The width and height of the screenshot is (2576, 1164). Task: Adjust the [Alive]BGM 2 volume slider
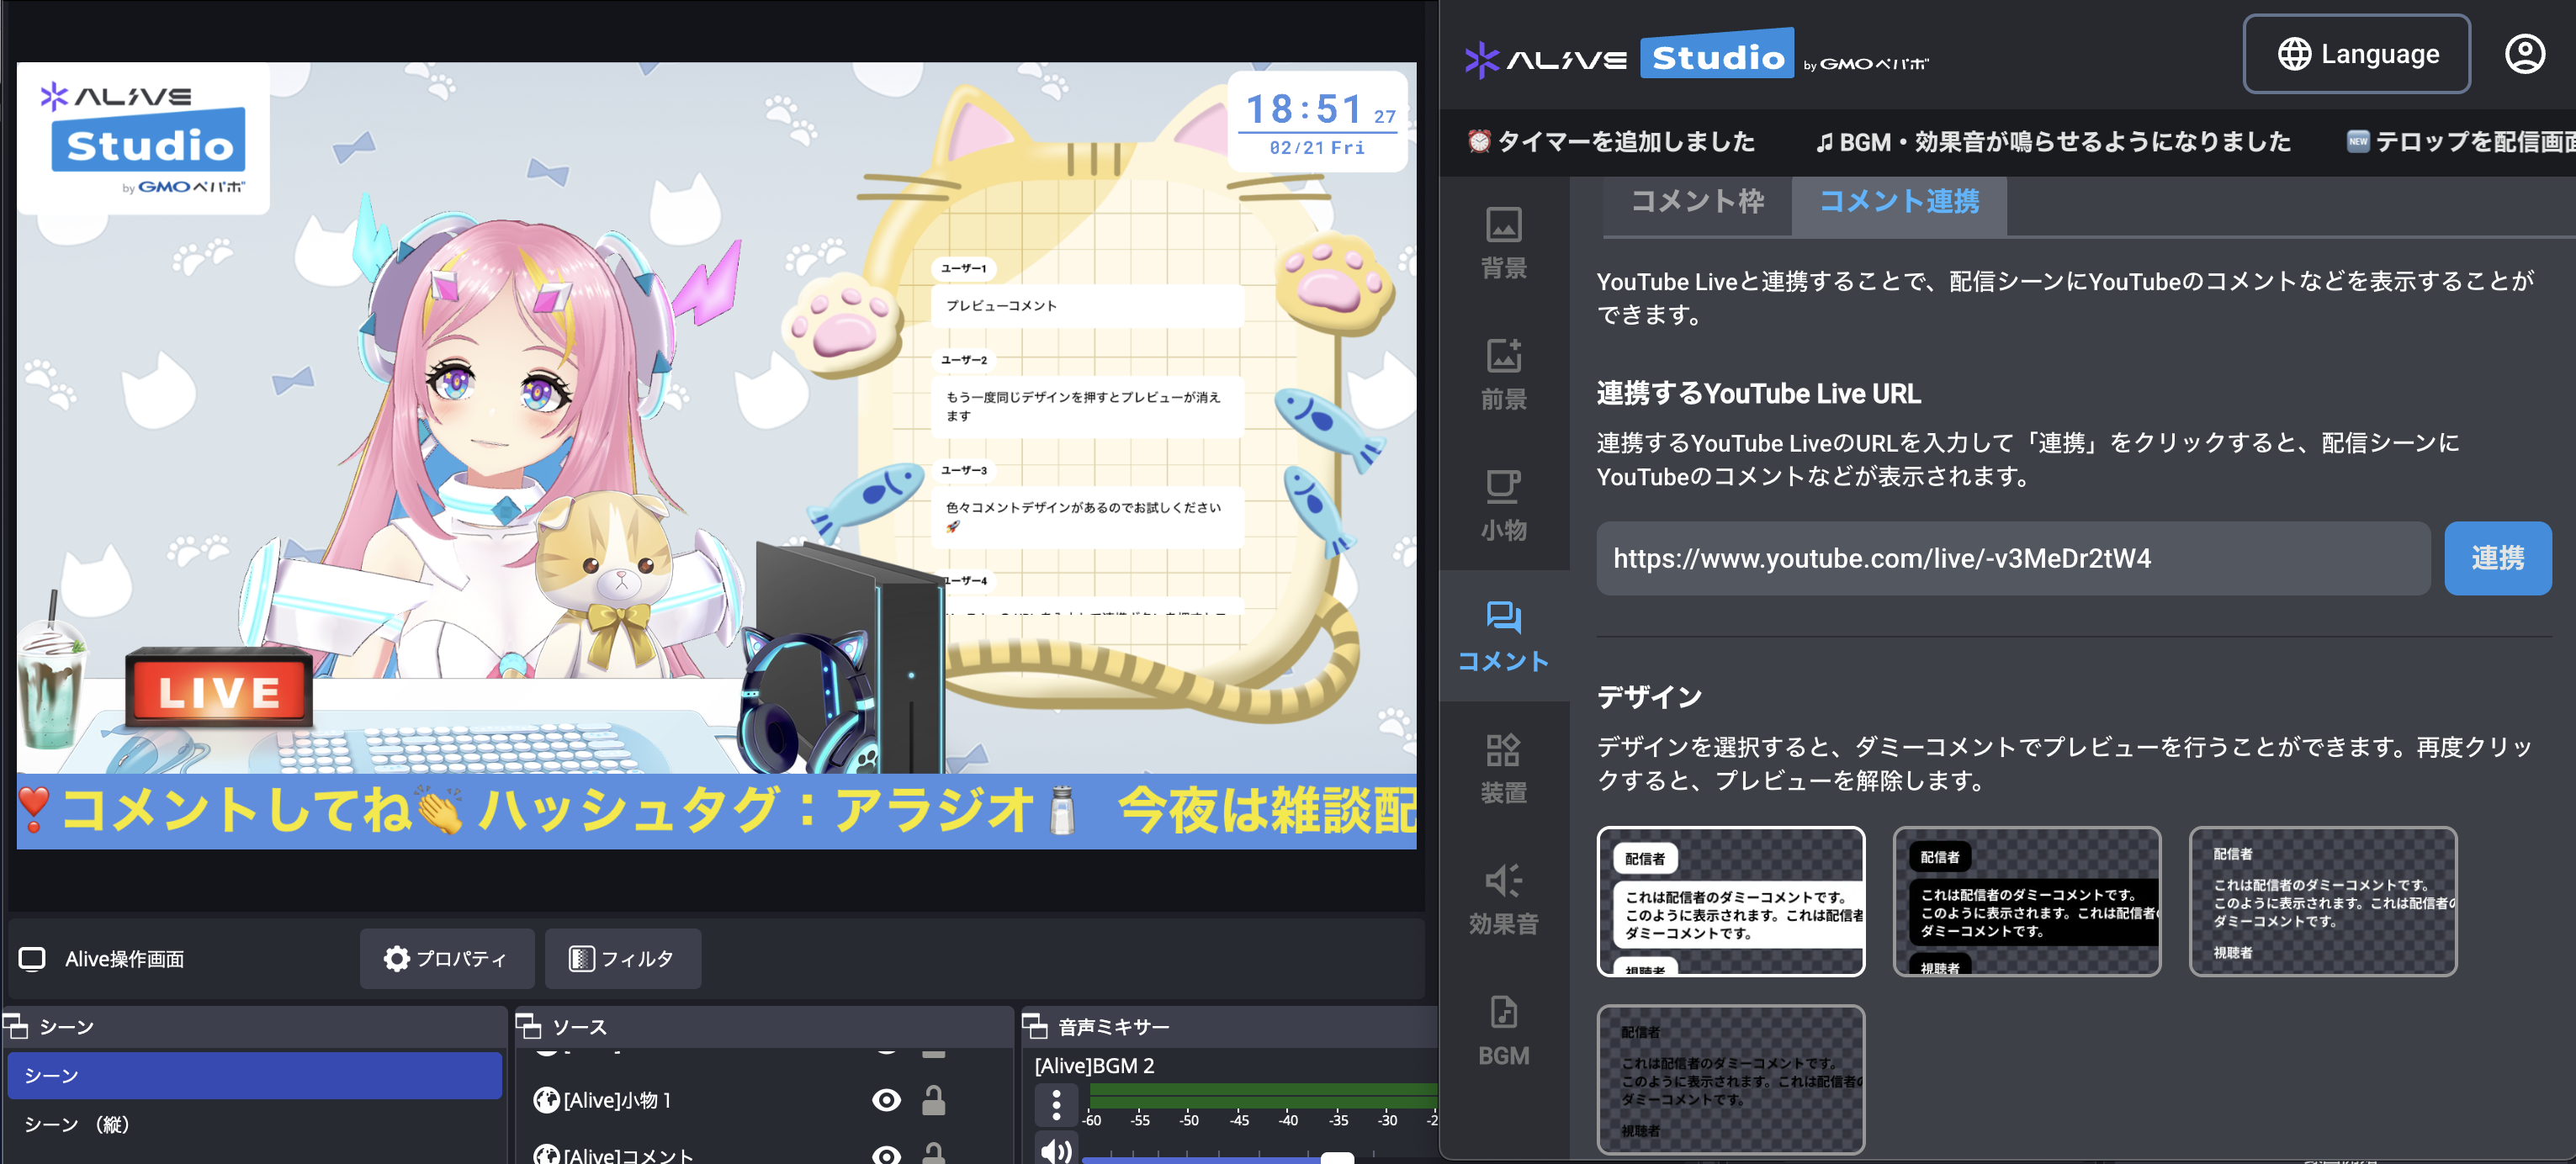pyautogui.click(x=1336, y=1158)
